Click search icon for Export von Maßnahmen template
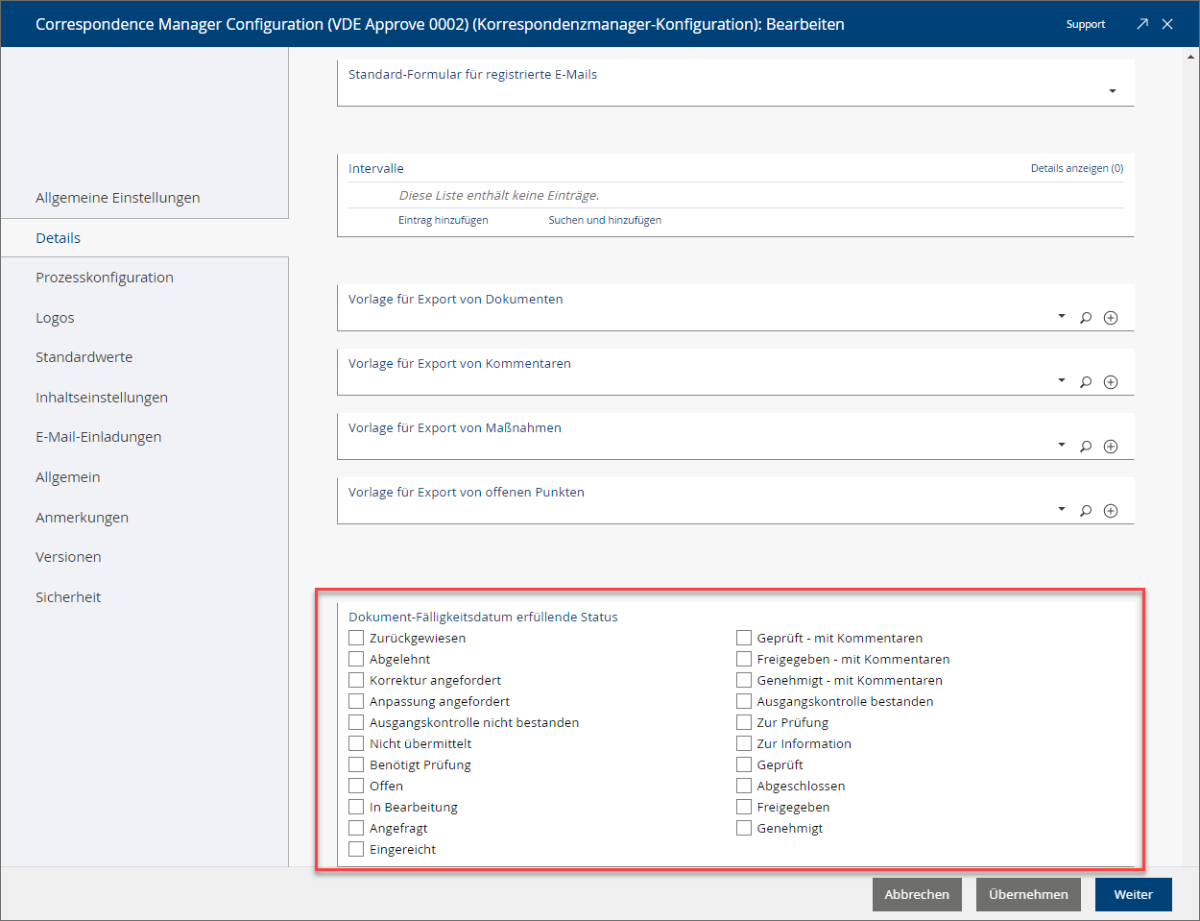This screenshot has height=921, width=1200. click(1086, 447)
